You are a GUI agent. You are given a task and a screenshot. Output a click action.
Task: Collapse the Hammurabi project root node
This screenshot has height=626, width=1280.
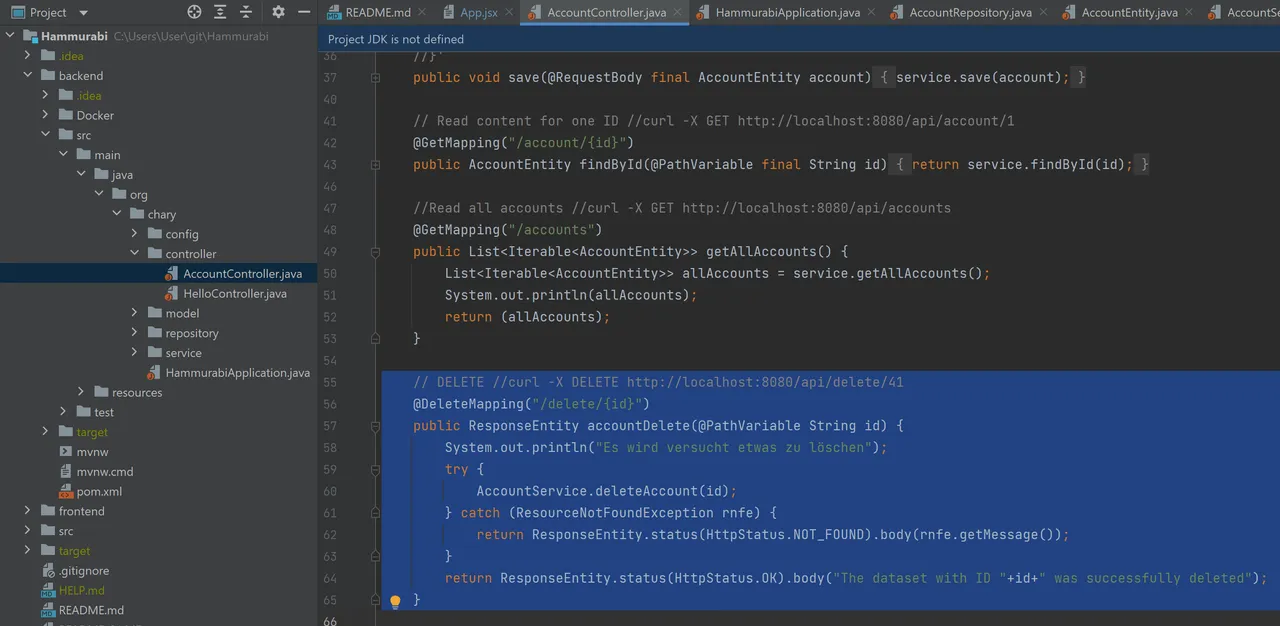pos(11,36)
